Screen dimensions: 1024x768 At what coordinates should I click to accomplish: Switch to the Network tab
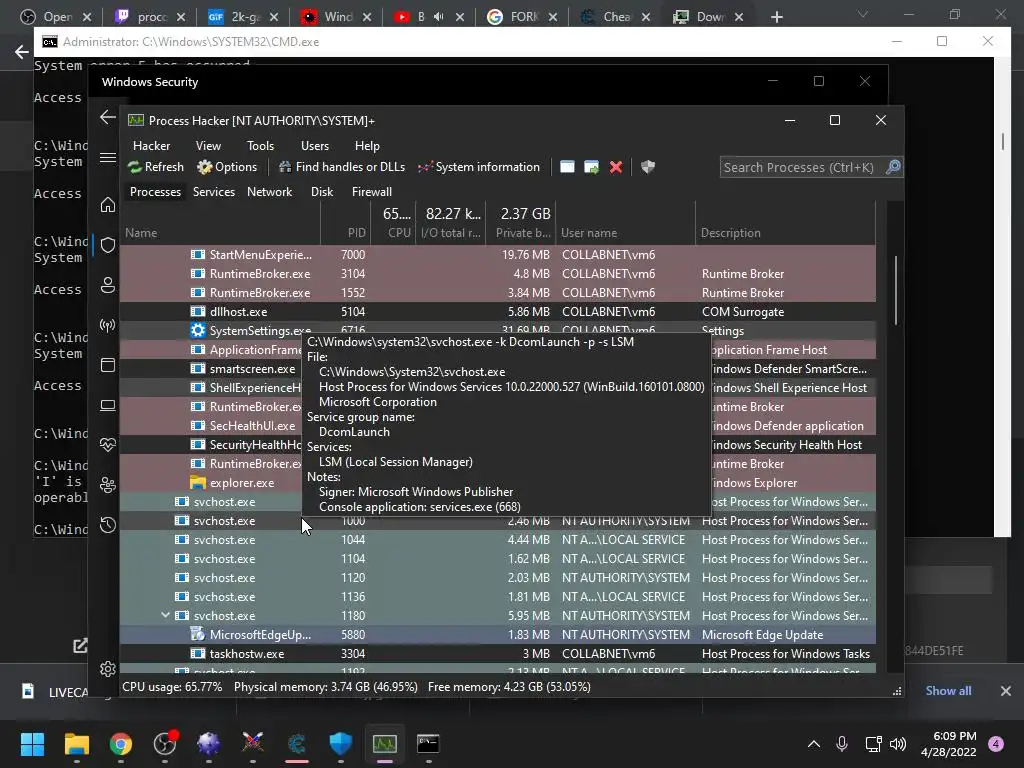pyautogui.click(x=269, y=192)
